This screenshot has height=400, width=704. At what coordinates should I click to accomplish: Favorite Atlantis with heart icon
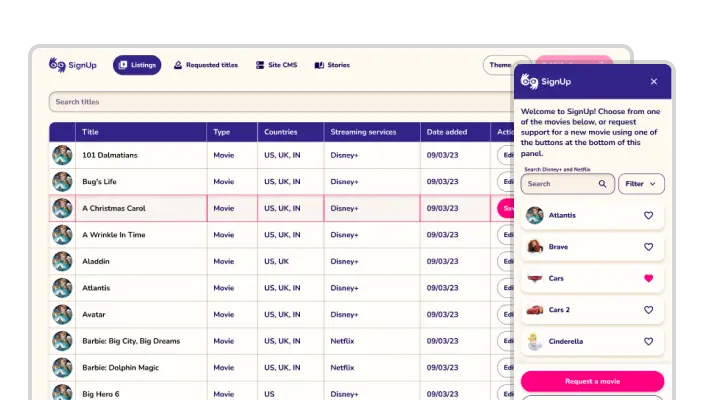pyautogui.click(x=648, y=215)
